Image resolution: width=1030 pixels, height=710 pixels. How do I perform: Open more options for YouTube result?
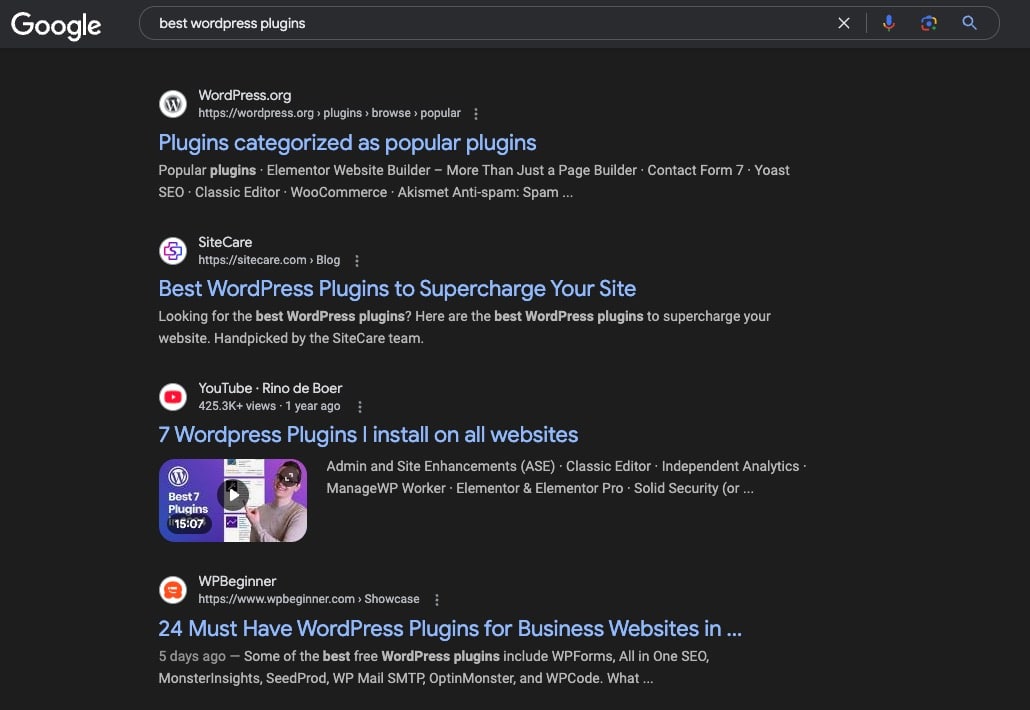tap(360, 407)
